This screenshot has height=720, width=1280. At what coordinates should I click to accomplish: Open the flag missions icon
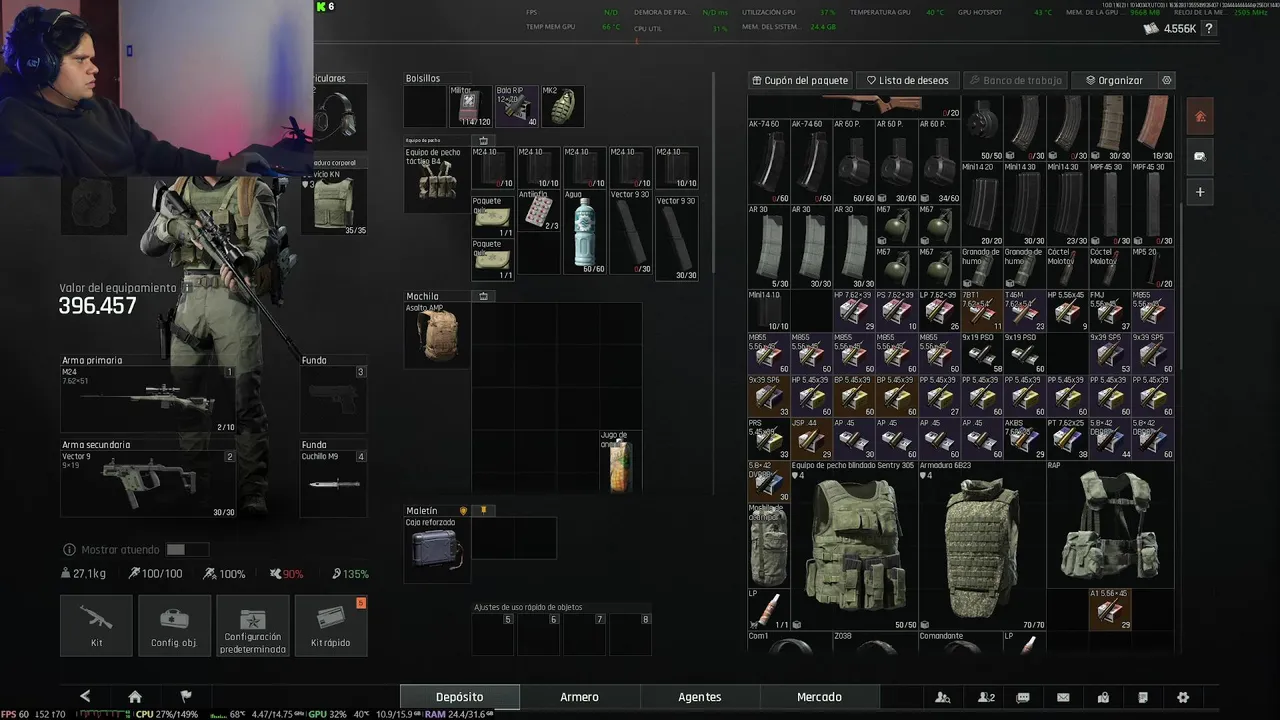click(x=186, y=697)
